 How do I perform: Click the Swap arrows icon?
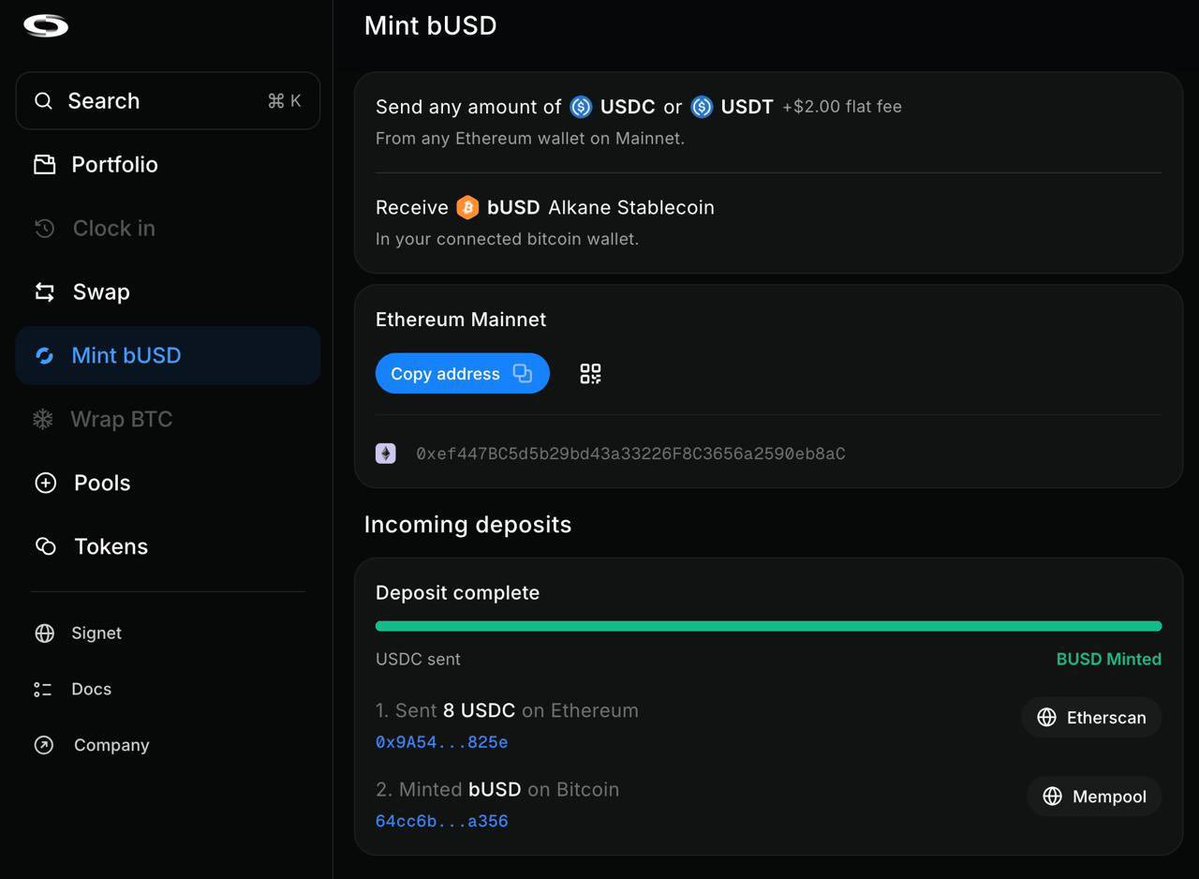click(x=44, y=292)
